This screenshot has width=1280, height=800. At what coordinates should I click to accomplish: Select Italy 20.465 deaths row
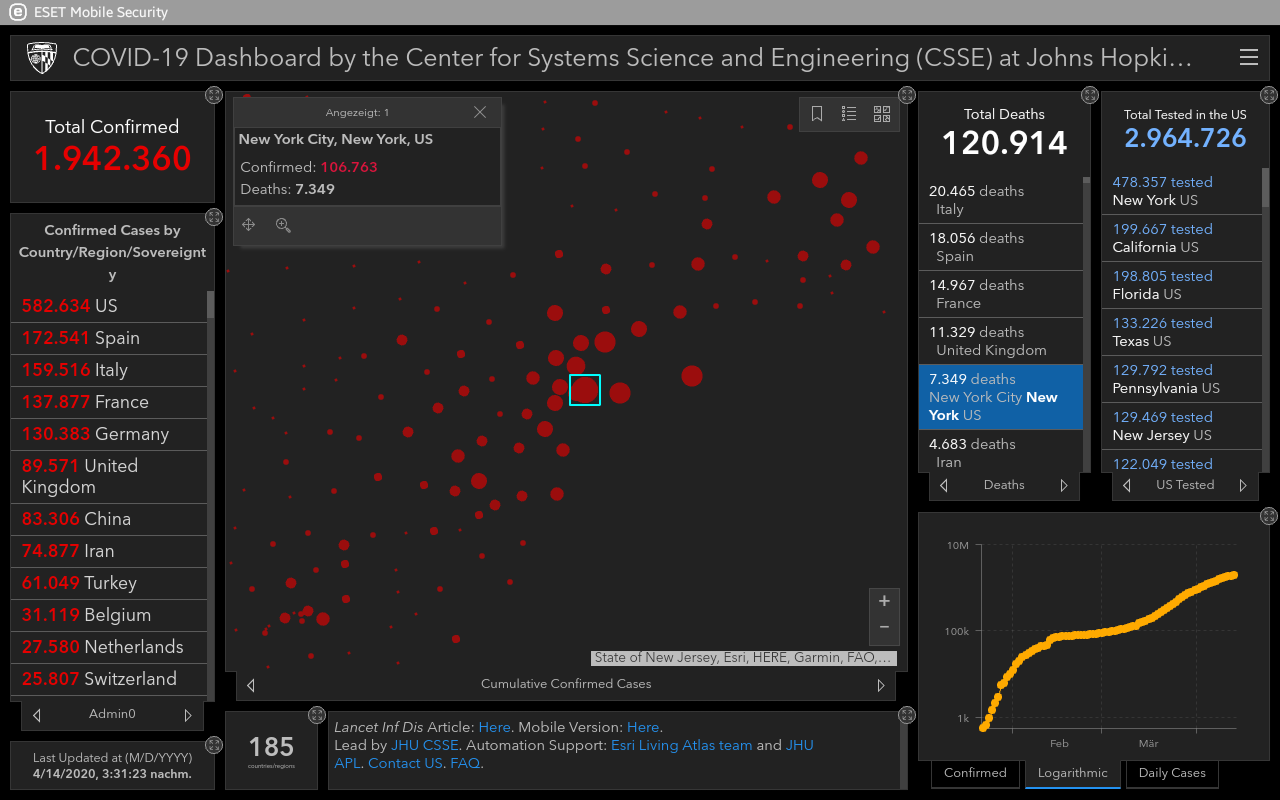click(x=1001, y=200)
